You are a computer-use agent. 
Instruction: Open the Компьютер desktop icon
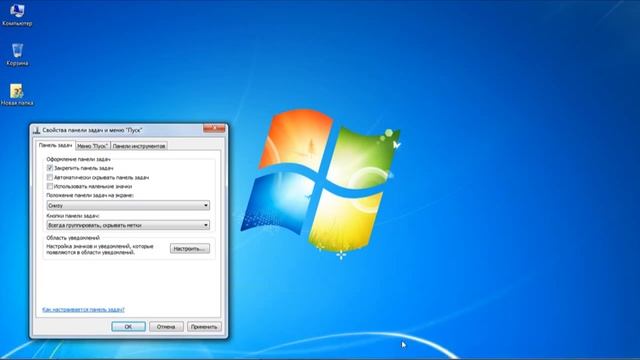click(17, 15)
